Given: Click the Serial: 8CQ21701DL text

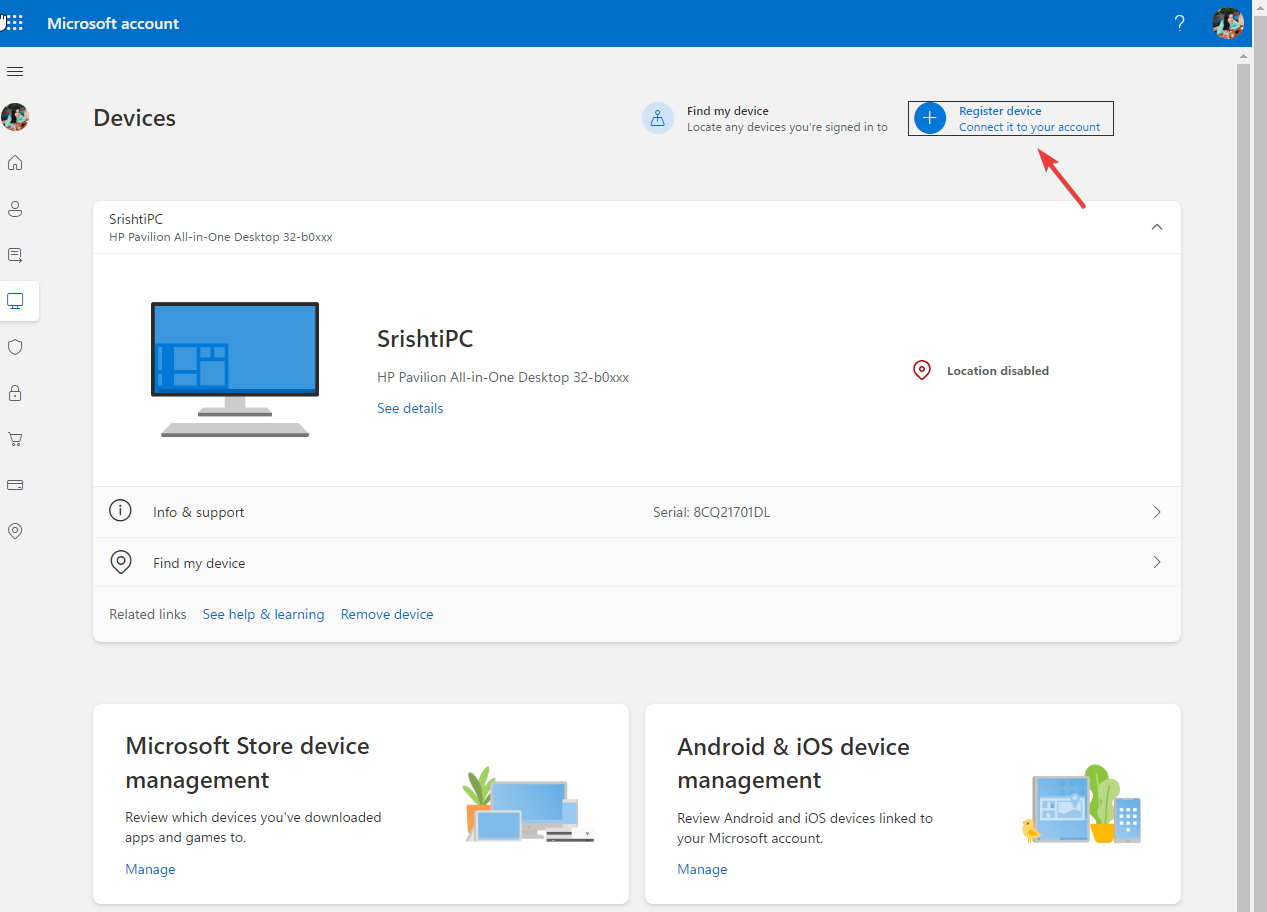Looking at the screenshot, I should (711, 512).
